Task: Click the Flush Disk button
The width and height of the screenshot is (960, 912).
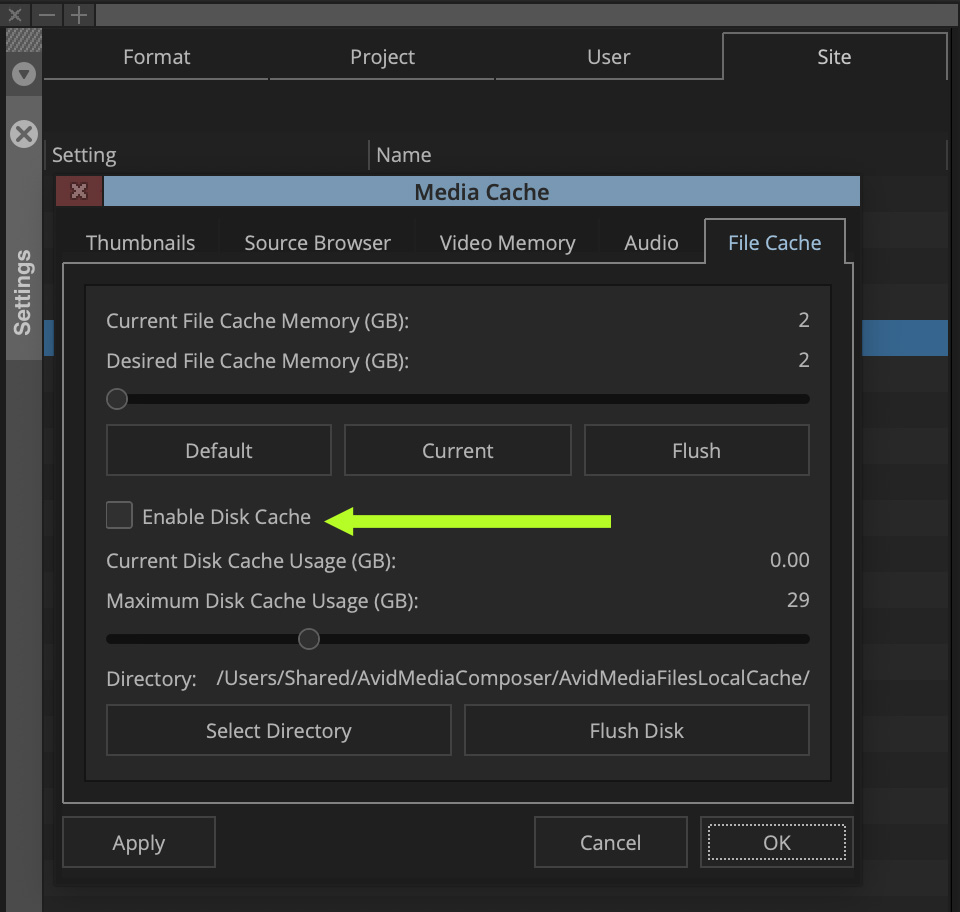Action: [x=637, y=730]
